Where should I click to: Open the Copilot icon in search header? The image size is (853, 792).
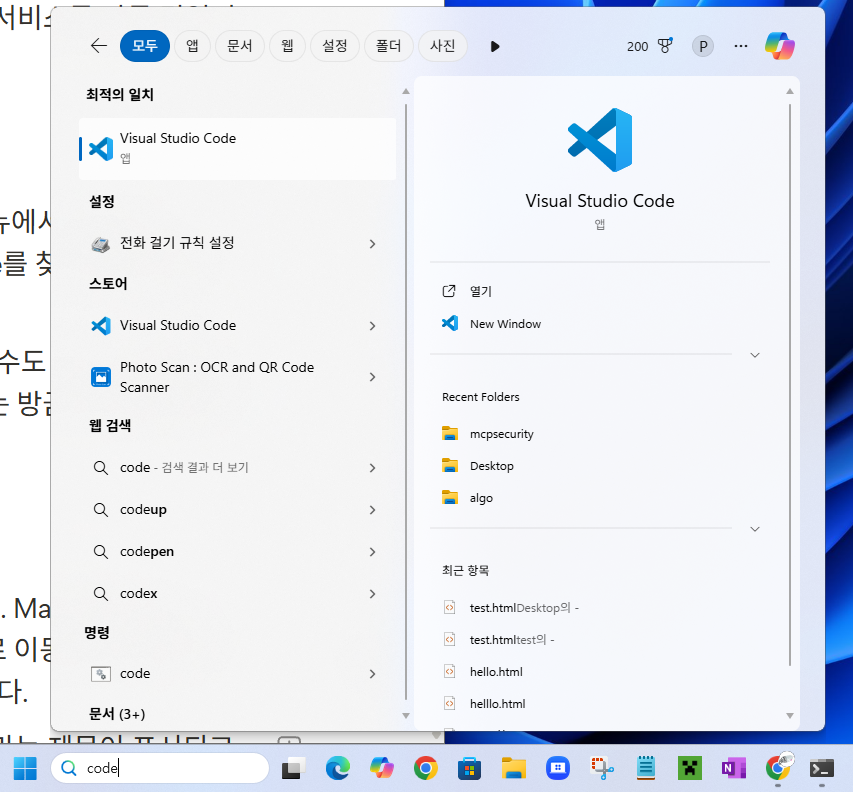[x=779, y=46]
